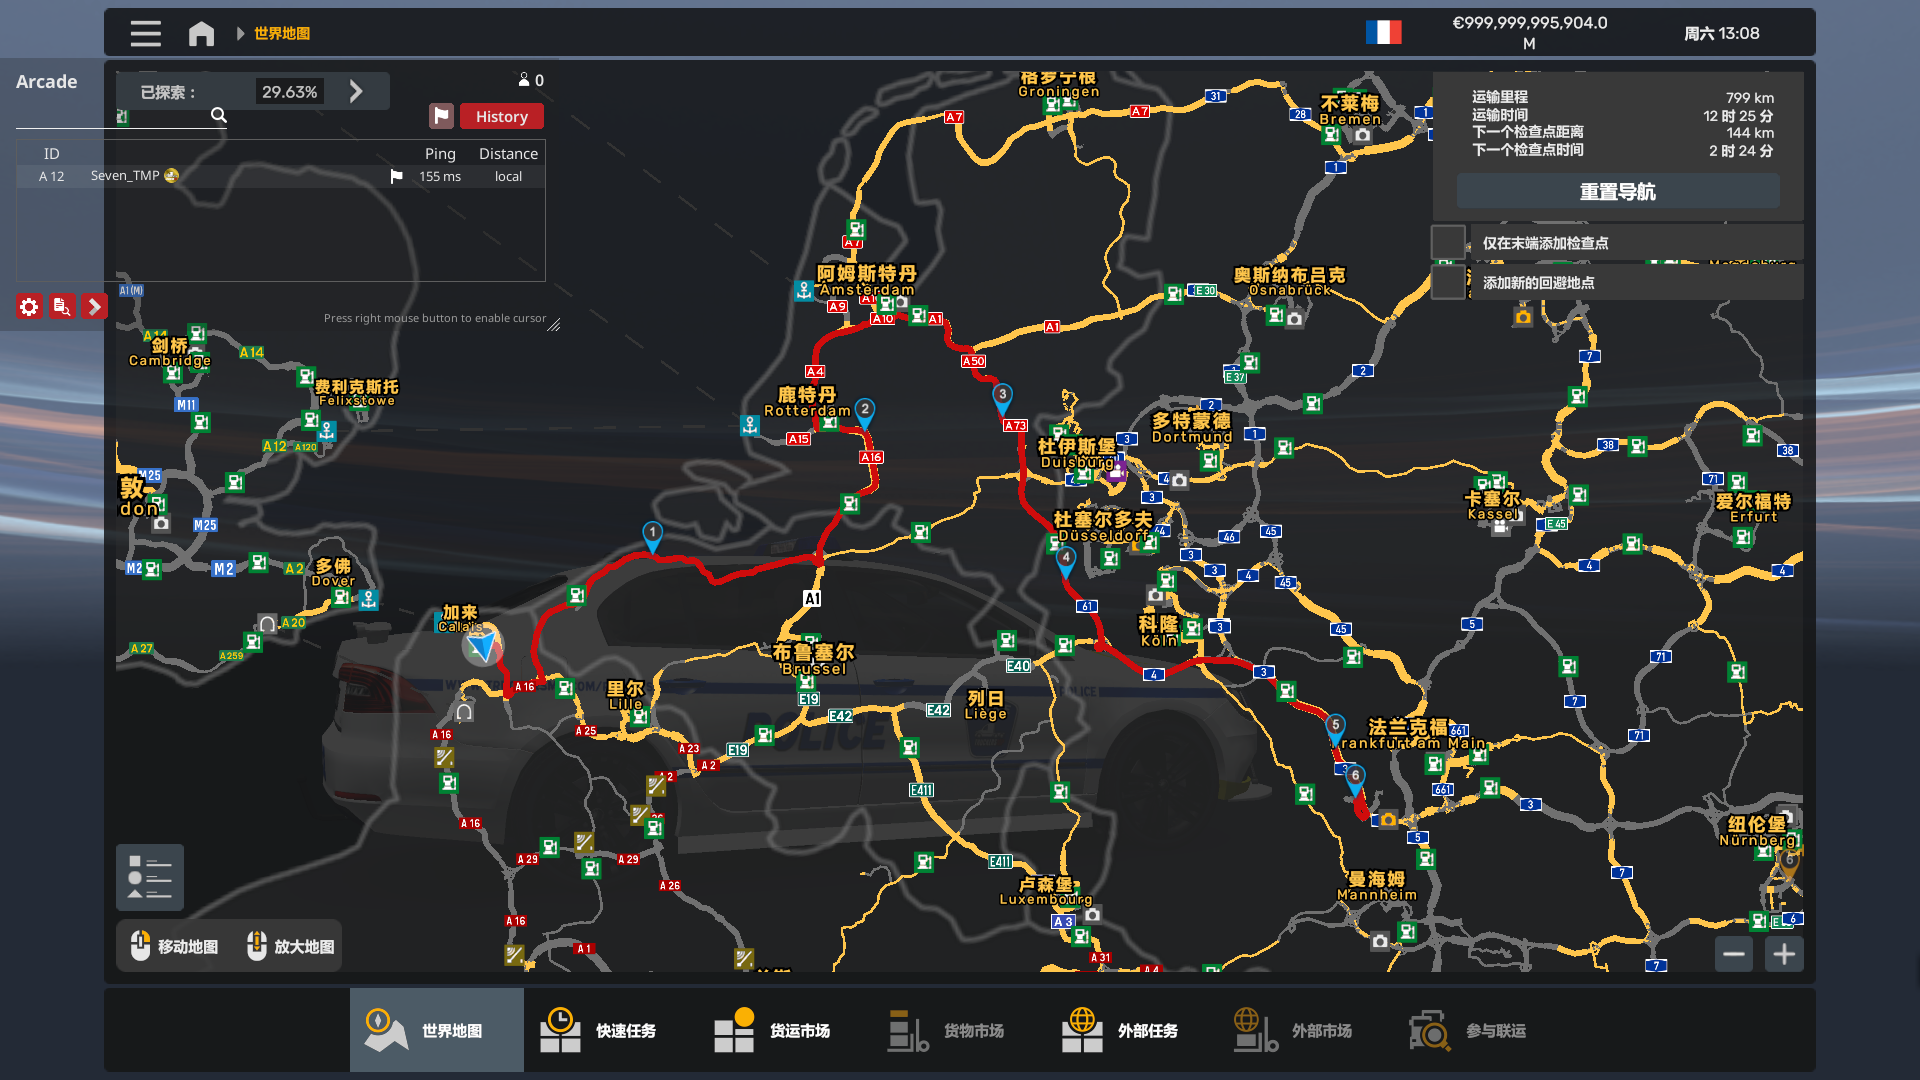Open the 快速任务 tab

610,1030
